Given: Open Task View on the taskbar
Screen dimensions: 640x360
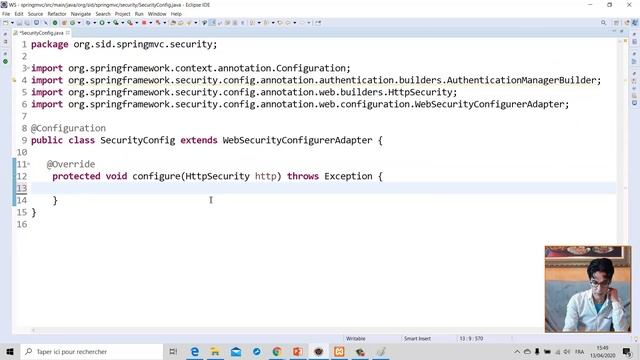Looking at the screenshot, I should 173,351.
